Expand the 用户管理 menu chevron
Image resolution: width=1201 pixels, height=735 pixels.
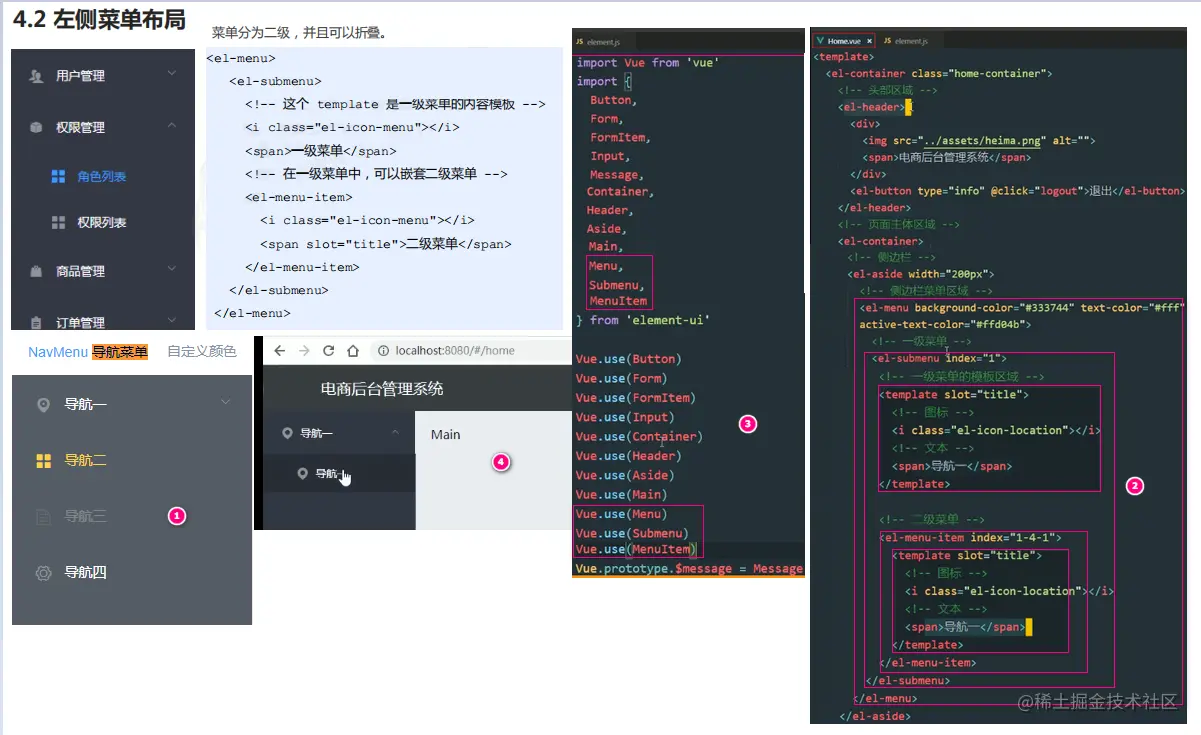pos(172,73)
